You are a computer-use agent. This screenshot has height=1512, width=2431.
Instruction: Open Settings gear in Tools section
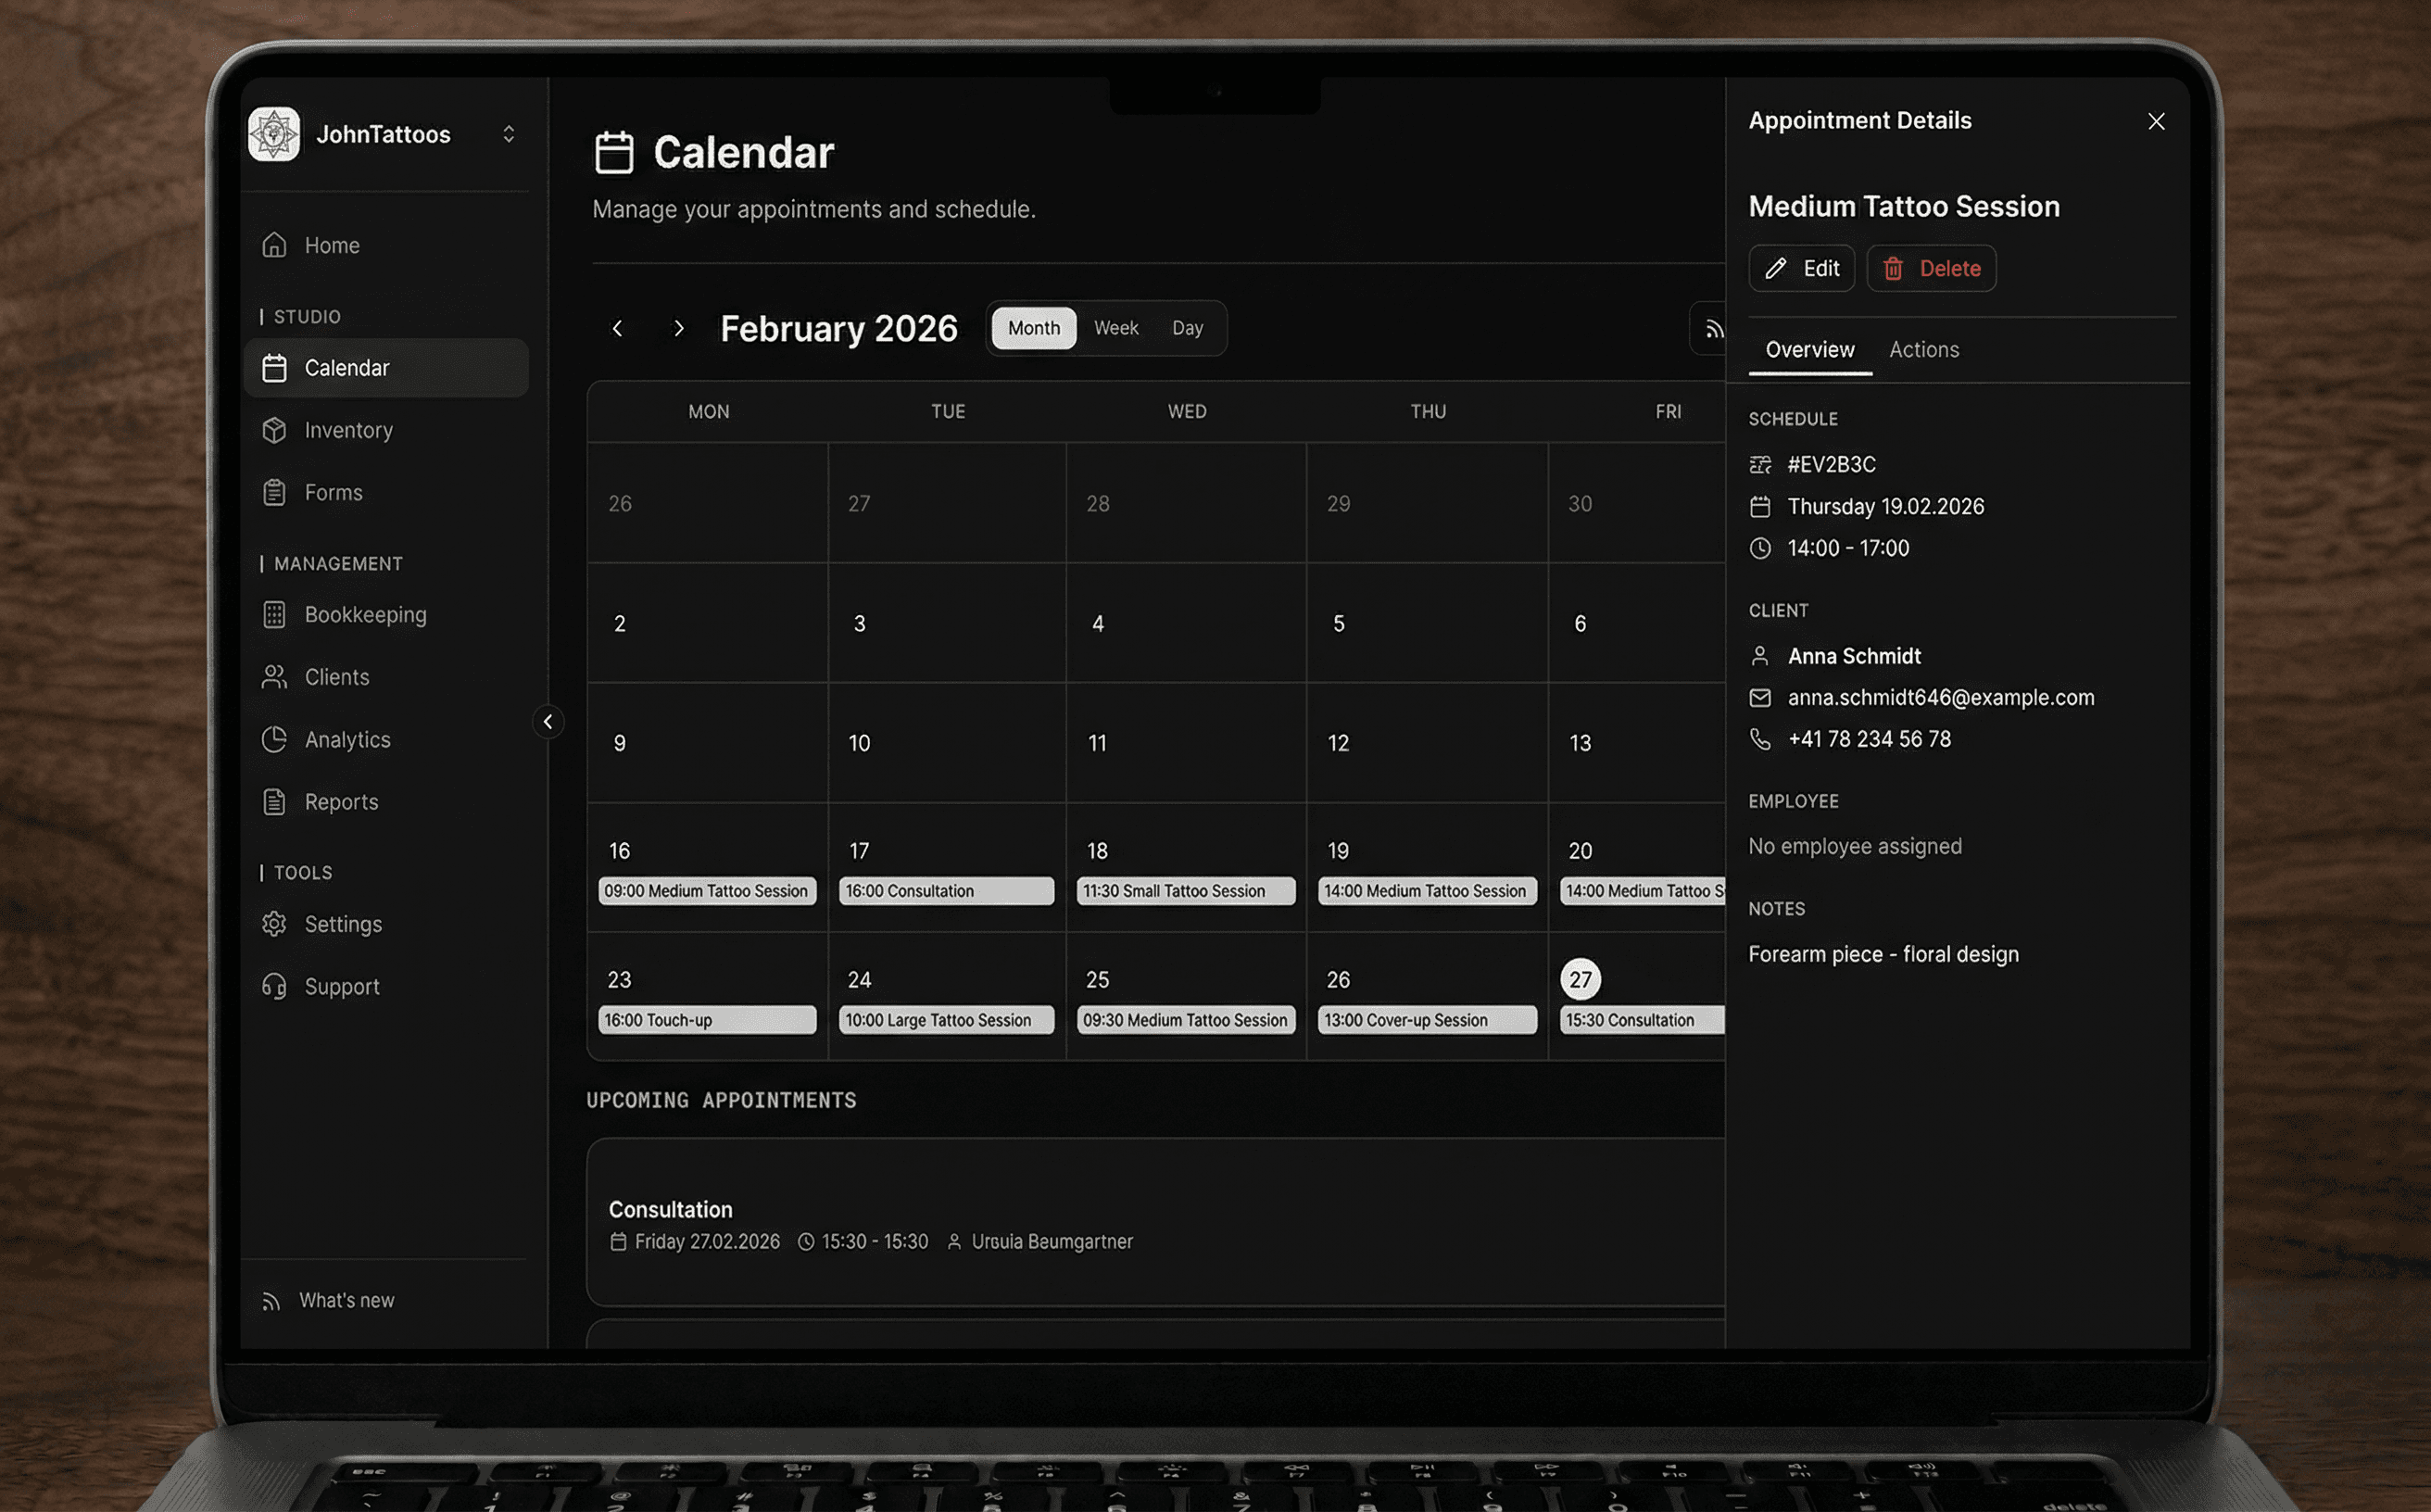click(x=274, y=924)
